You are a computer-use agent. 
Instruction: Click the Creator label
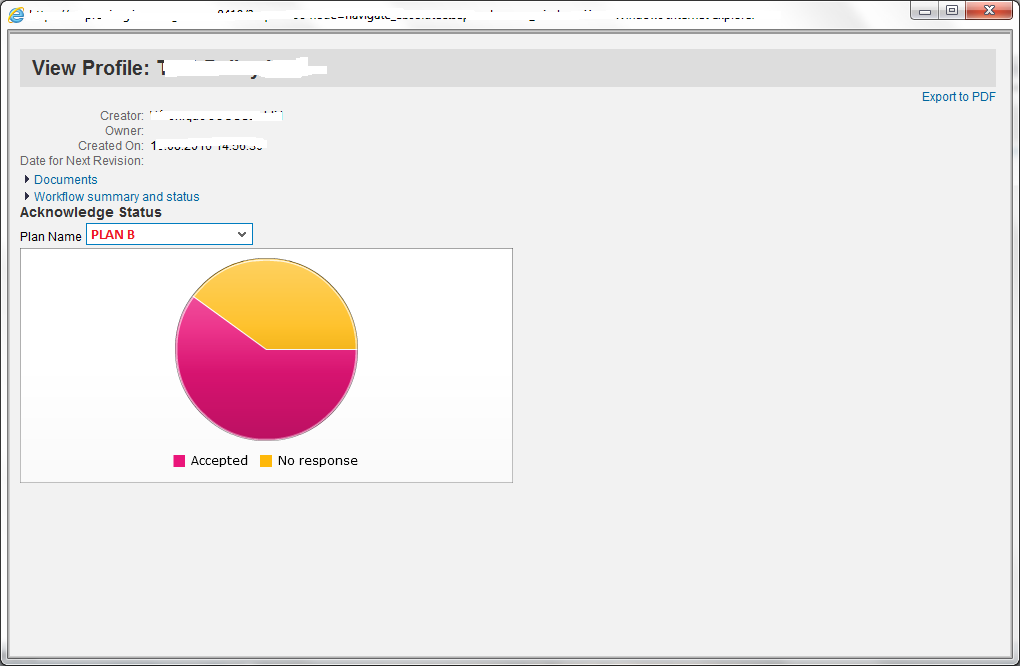[122, 116]
